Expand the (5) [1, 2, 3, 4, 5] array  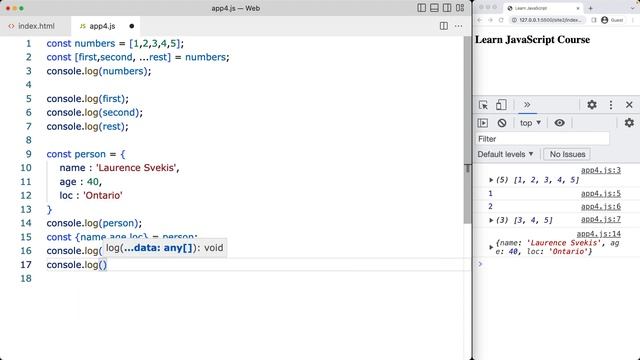tap(491, 180)
